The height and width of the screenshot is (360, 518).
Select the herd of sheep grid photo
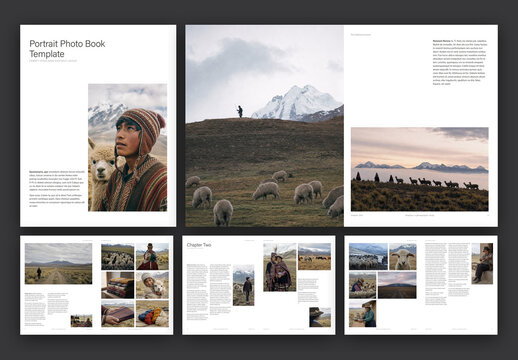pyautogui.click(x=118, y=256)
